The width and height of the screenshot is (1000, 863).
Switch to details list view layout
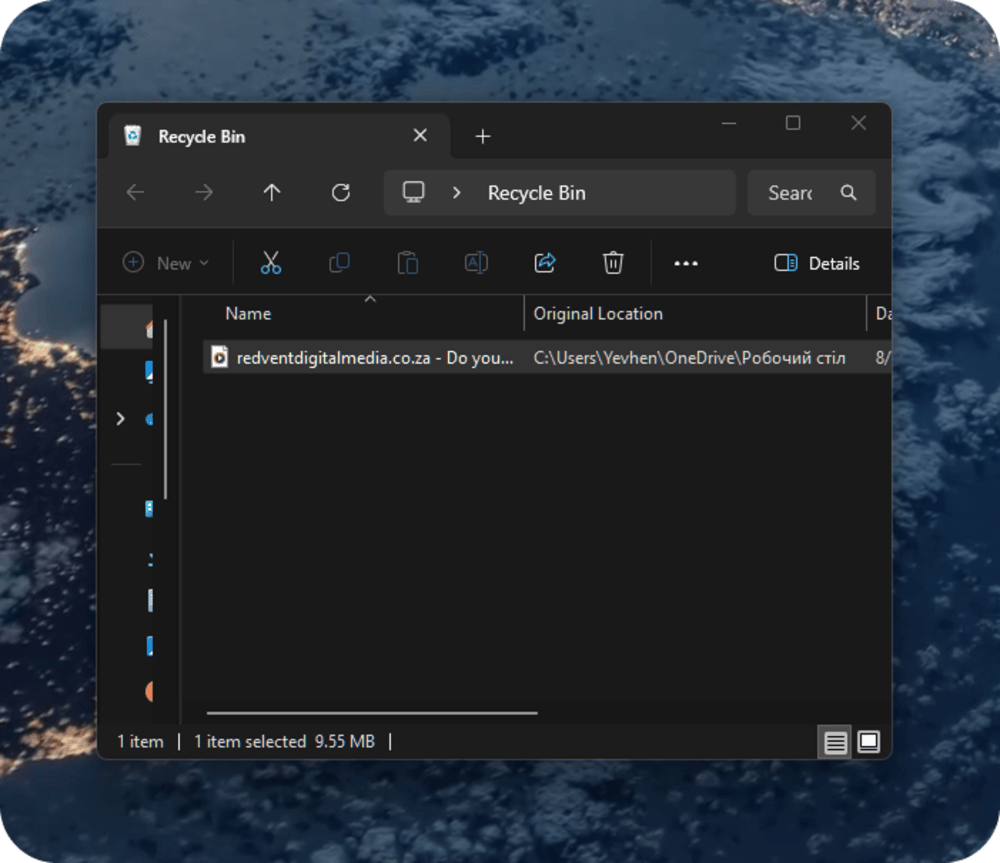[835, 742]
